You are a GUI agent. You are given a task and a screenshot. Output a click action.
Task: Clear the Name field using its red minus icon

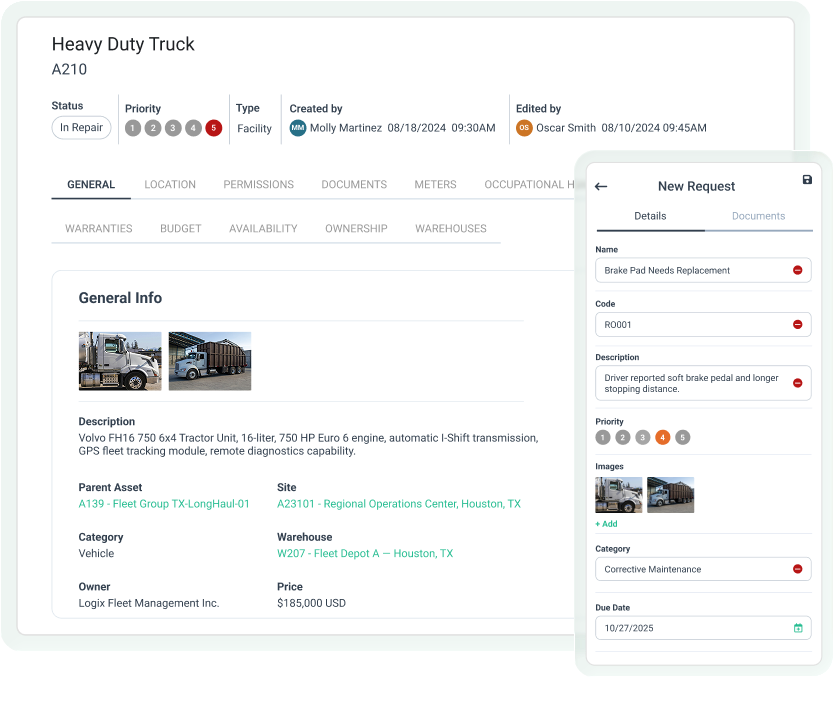(x=795, y=270)
